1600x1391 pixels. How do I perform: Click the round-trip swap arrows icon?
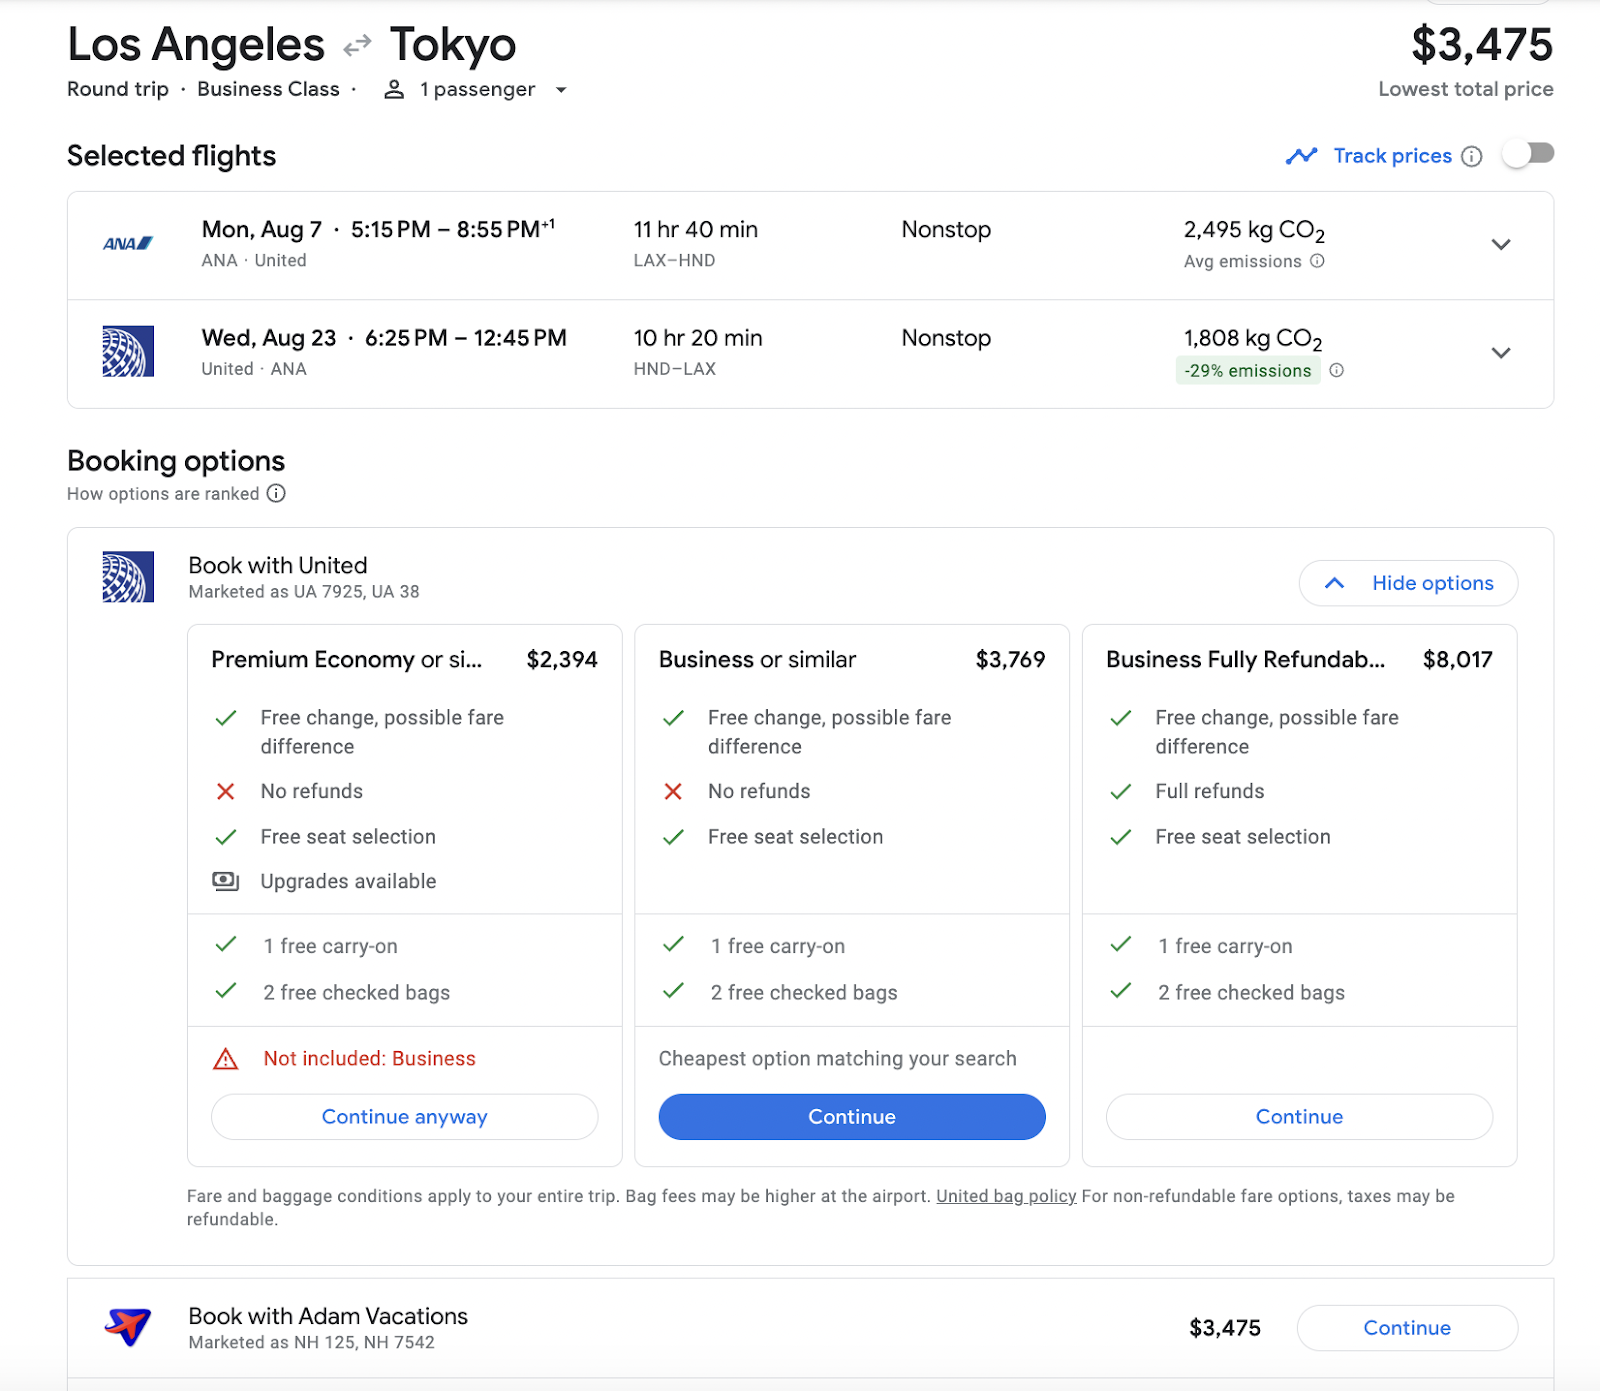coord(357,46)
